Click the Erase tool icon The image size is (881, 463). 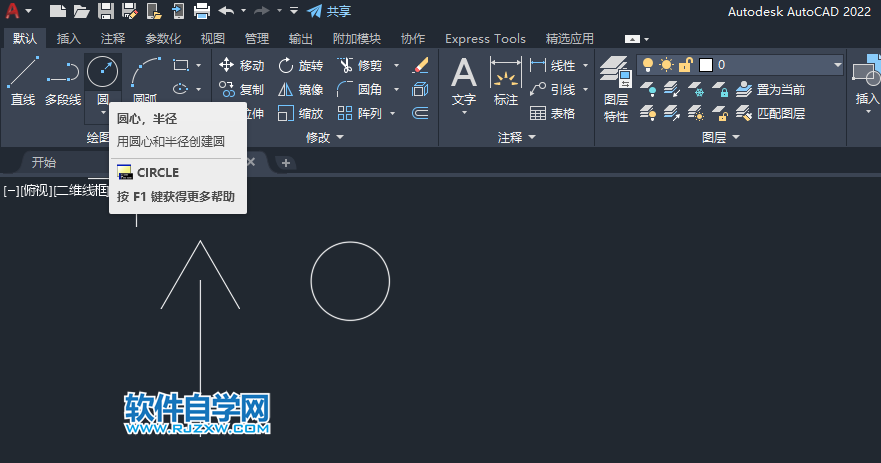(x=420, y=65)
